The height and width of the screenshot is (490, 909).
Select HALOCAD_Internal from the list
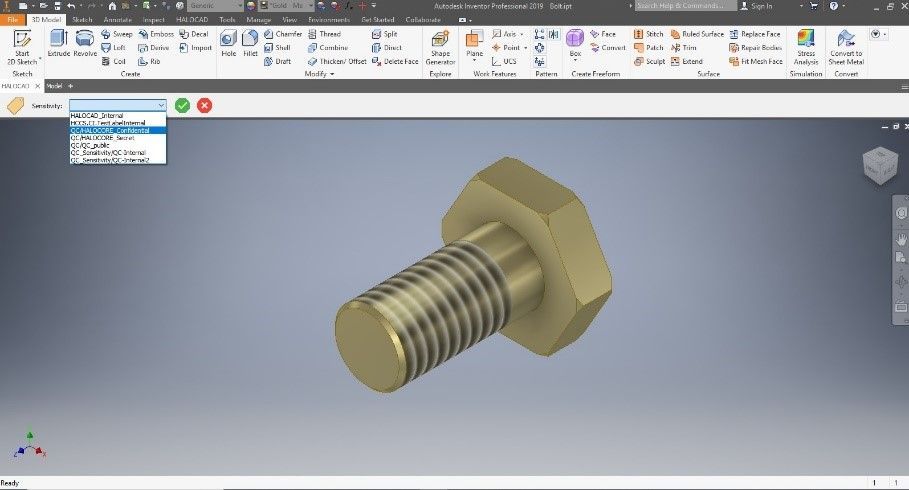118,115
